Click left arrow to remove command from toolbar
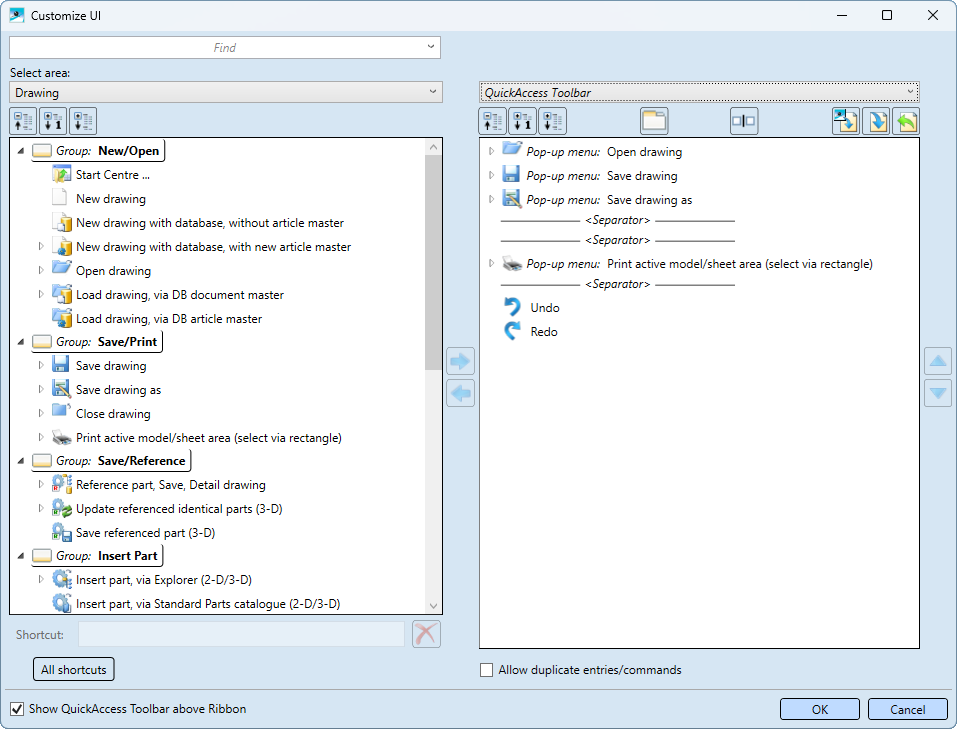 (460, 393)
